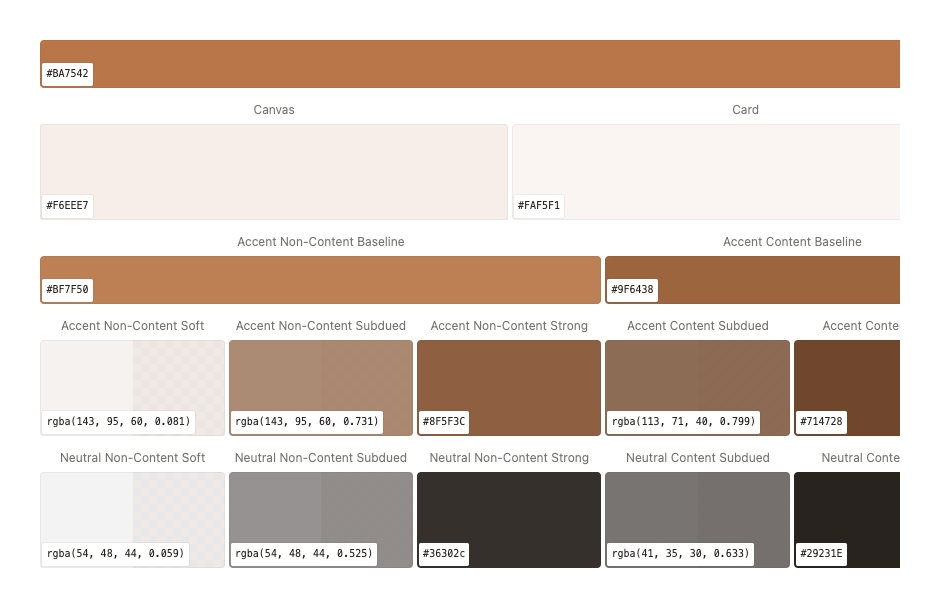Click the rgba(143, 95, 60, 0.081) label

[118, 422]
